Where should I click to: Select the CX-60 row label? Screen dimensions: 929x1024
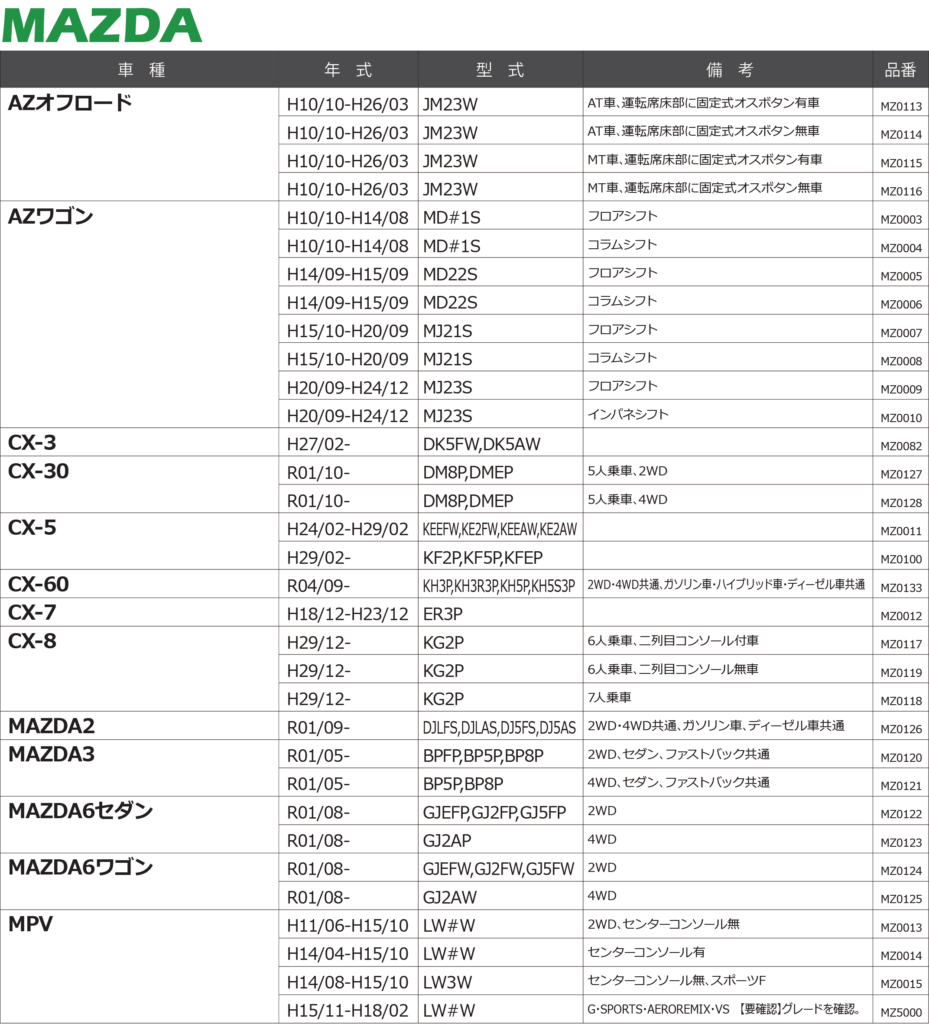39,584
